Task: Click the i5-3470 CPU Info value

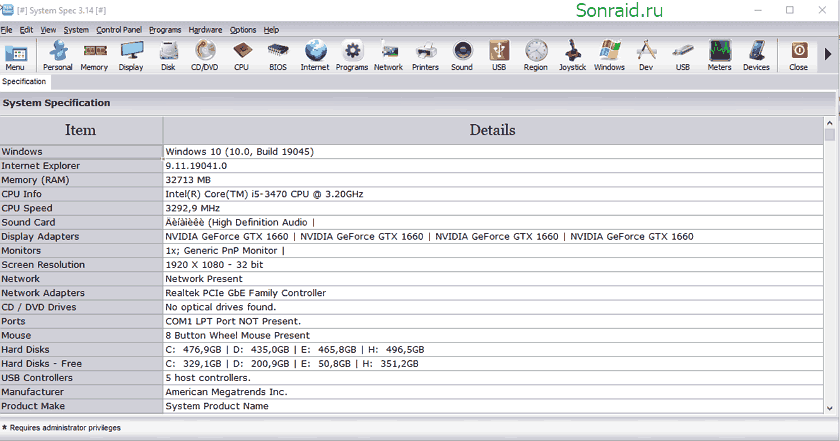Action: [264, 194]
